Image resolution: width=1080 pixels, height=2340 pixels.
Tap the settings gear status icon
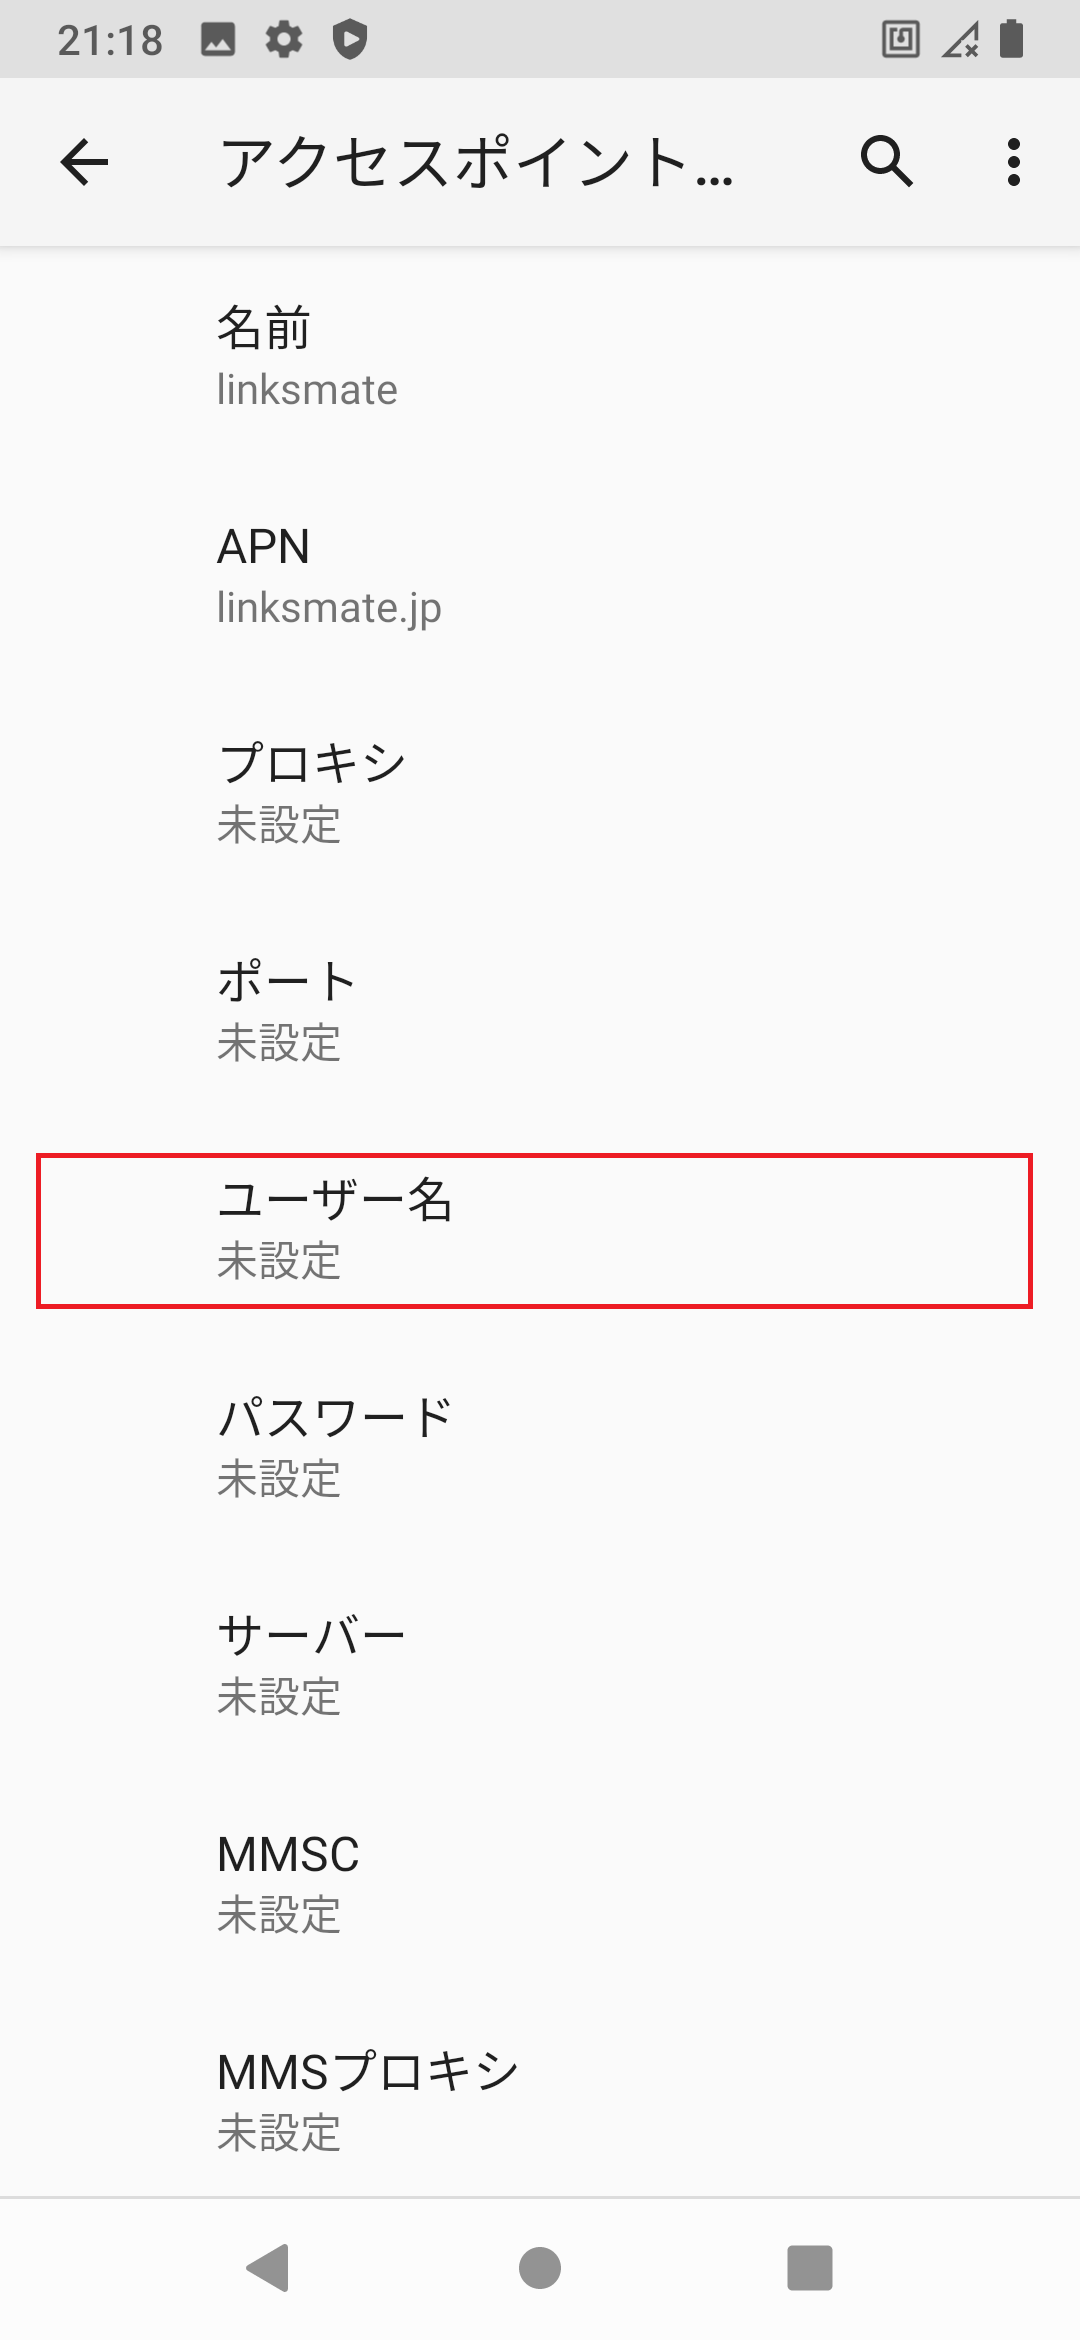[x=284, y=40]
